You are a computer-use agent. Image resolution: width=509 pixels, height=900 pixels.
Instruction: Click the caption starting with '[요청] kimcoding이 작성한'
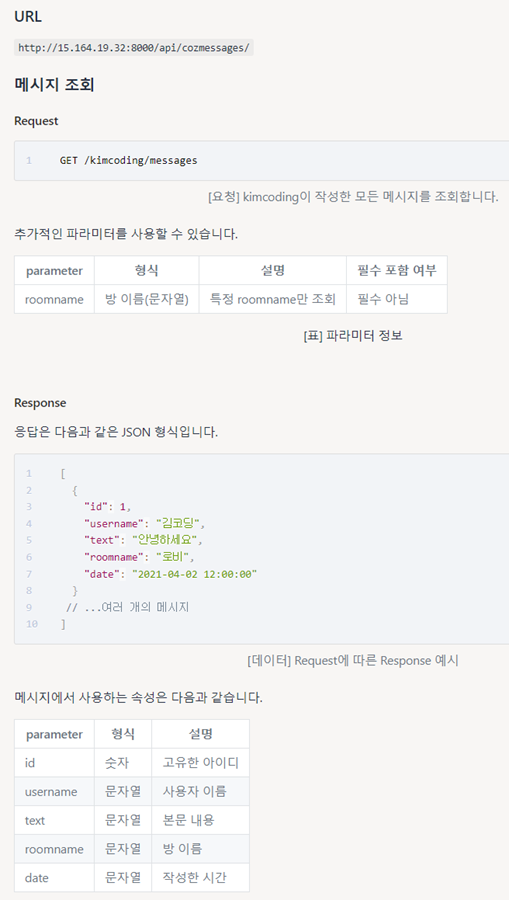tap(353, 197)
